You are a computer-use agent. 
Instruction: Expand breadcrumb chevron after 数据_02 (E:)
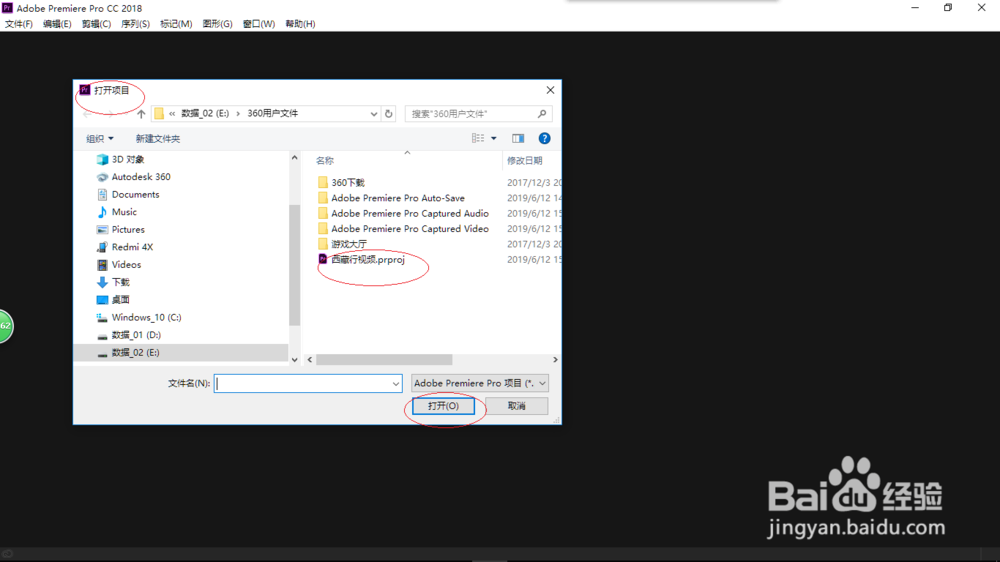tap(238, 114)
